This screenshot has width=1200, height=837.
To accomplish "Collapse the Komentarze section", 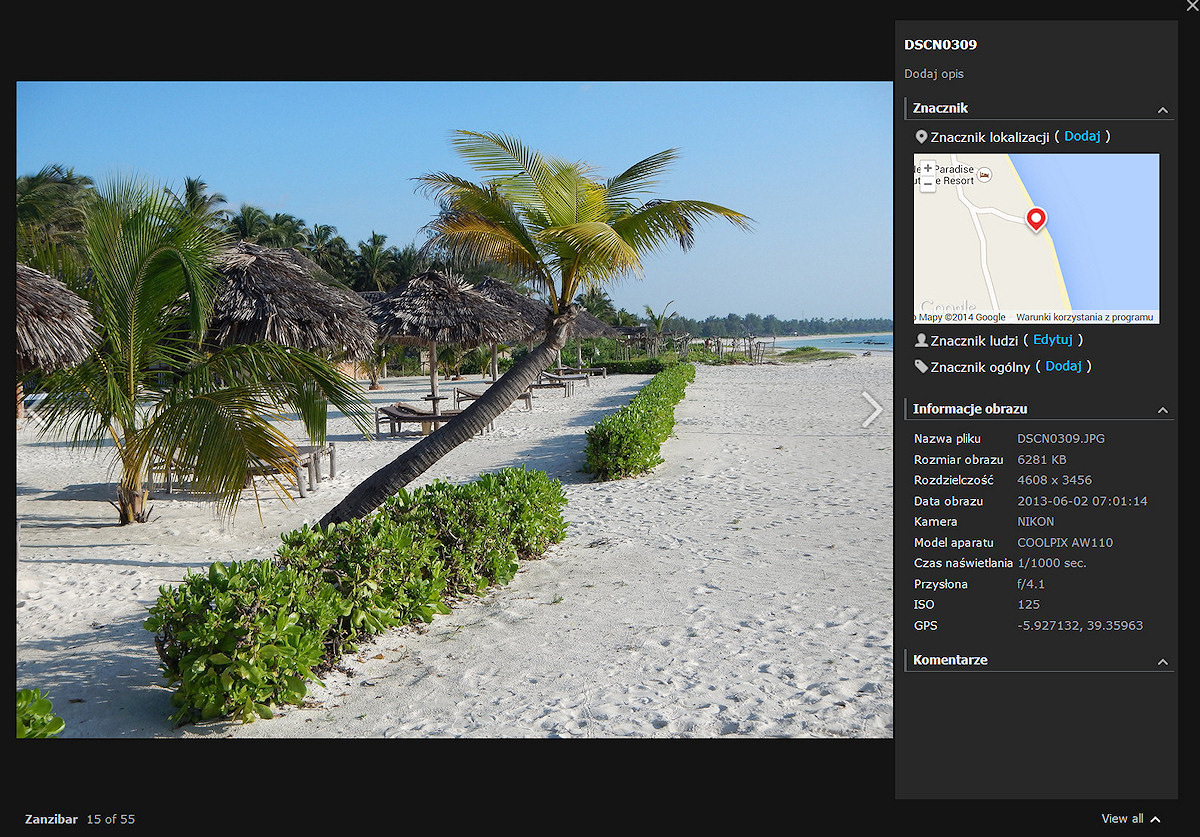I will point(1162,662).
